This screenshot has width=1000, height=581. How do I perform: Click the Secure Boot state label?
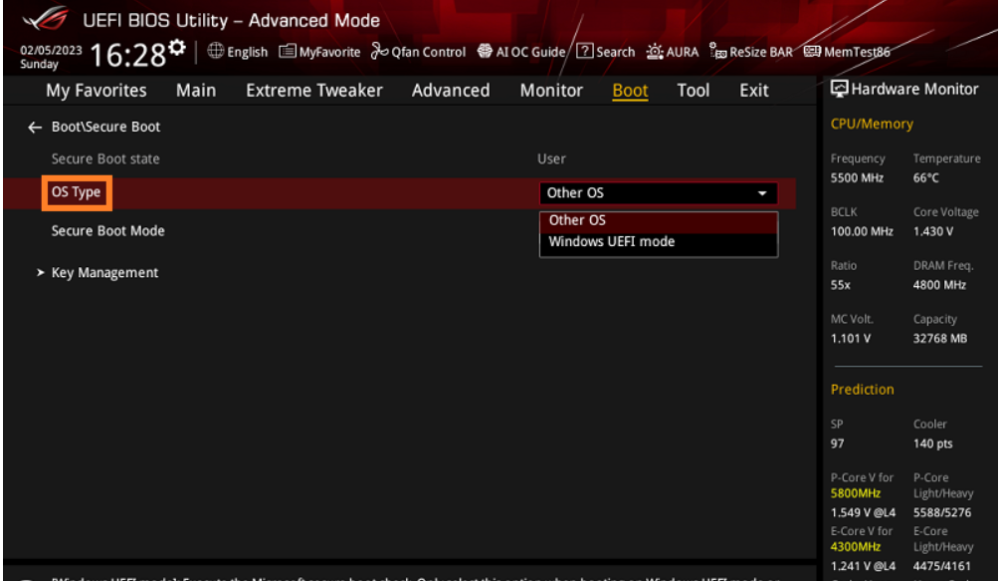point(105,159)
